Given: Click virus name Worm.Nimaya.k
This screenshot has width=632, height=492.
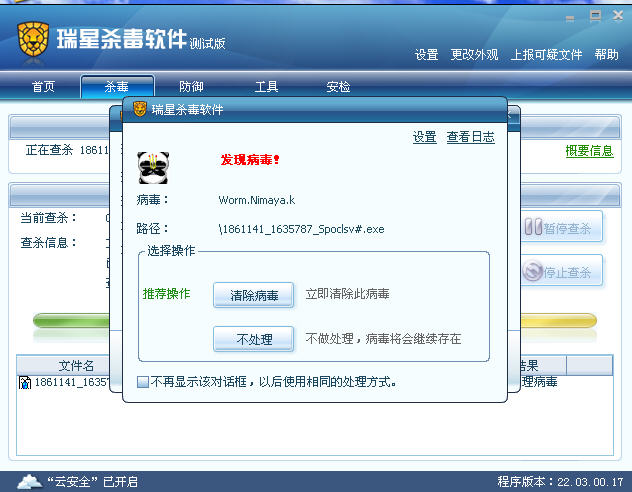Looking at the screenshot, I should tap(257, 200).
